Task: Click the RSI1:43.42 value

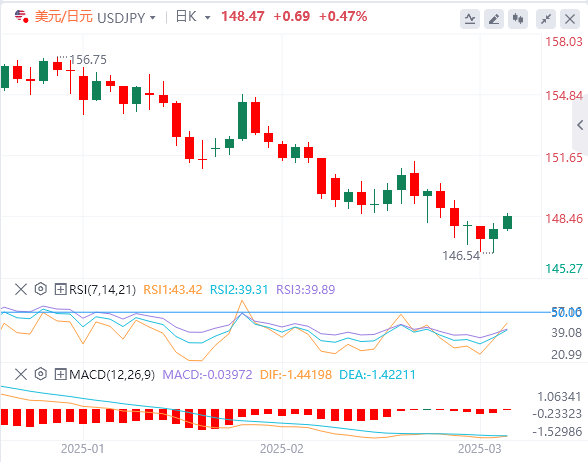Action: (x=173, y=290)
